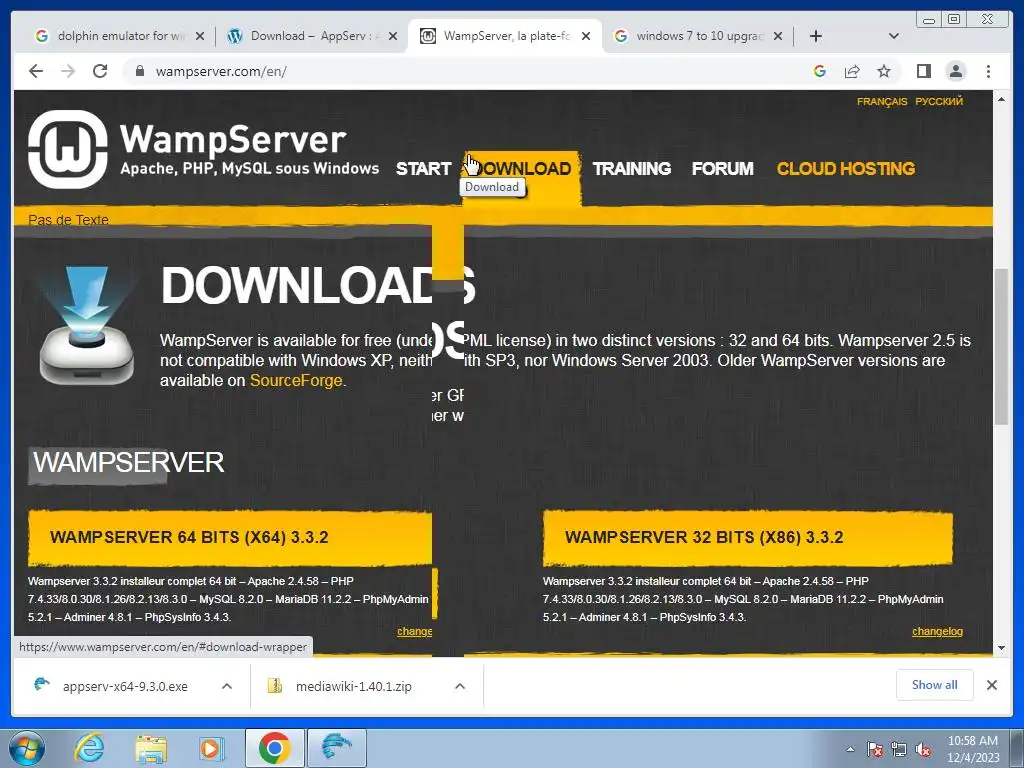Image resolution: width=1024 pixels, height=768 pixels.
Task: Go back to the previous page
Action: click(36, 71)
